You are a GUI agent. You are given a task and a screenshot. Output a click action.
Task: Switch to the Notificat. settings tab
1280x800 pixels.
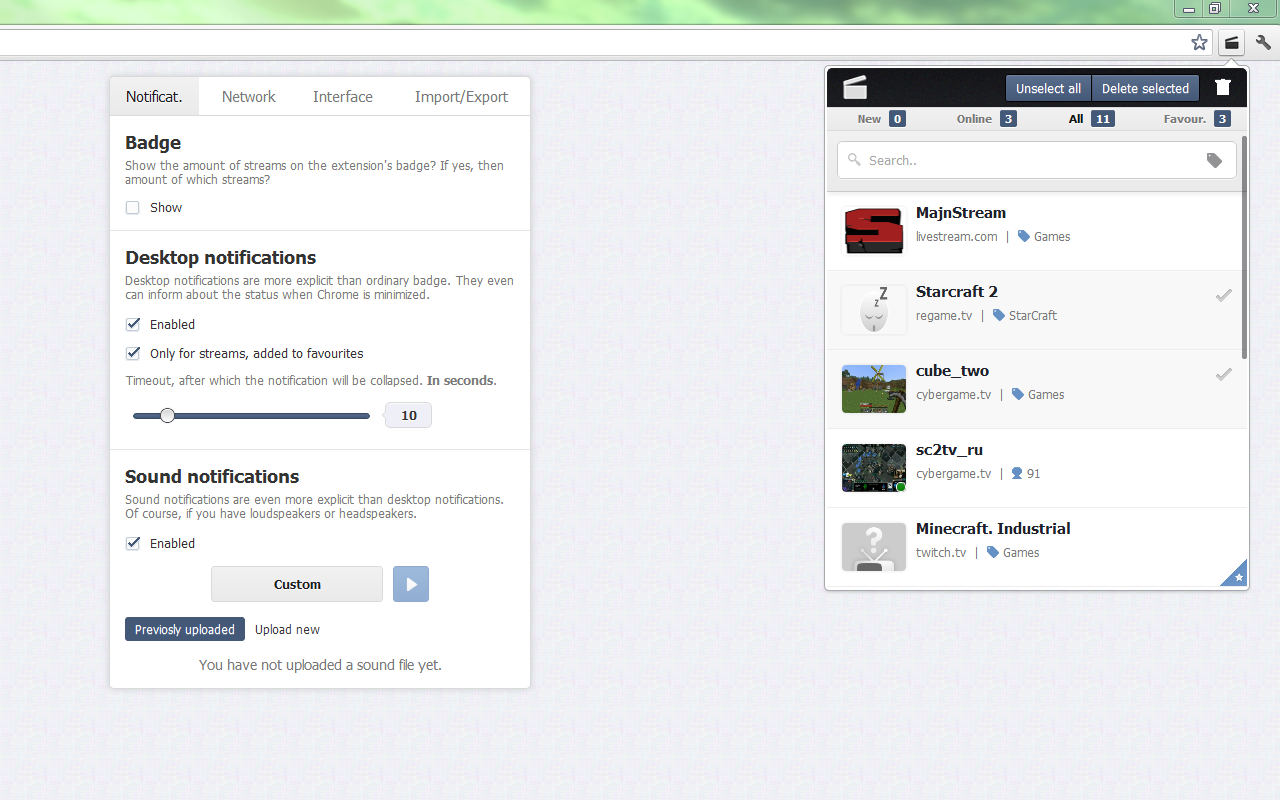pyautogui.click(x=154, y=97)
